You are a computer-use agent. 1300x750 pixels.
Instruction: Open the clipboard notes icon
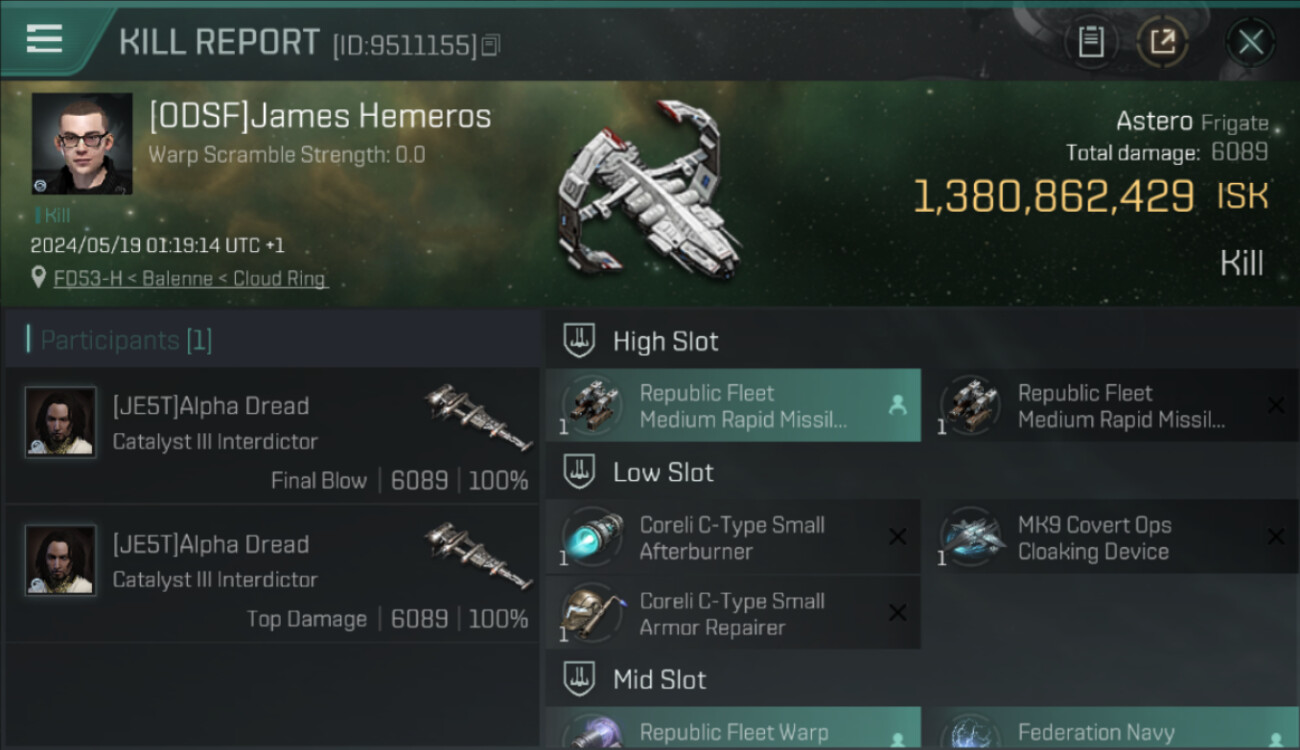click(x=1091, y=41)
